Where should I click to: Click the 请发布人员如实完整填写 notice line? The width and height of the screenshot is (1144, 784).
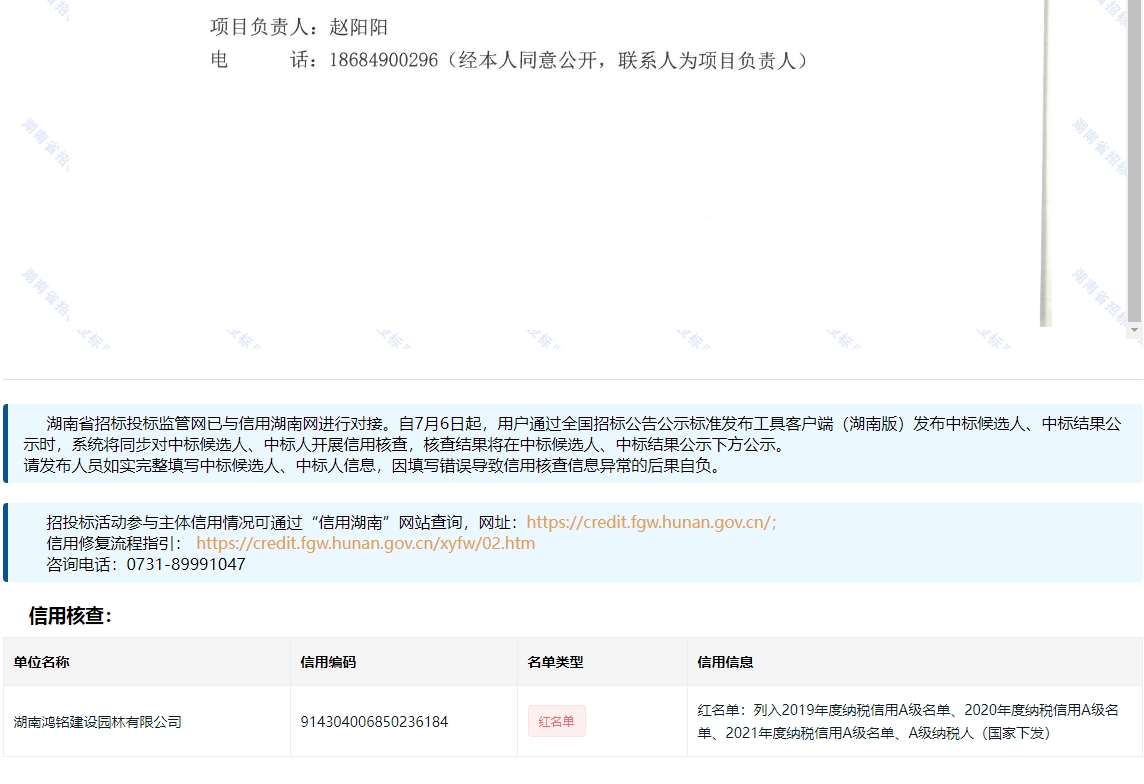(x=370, y=465)
